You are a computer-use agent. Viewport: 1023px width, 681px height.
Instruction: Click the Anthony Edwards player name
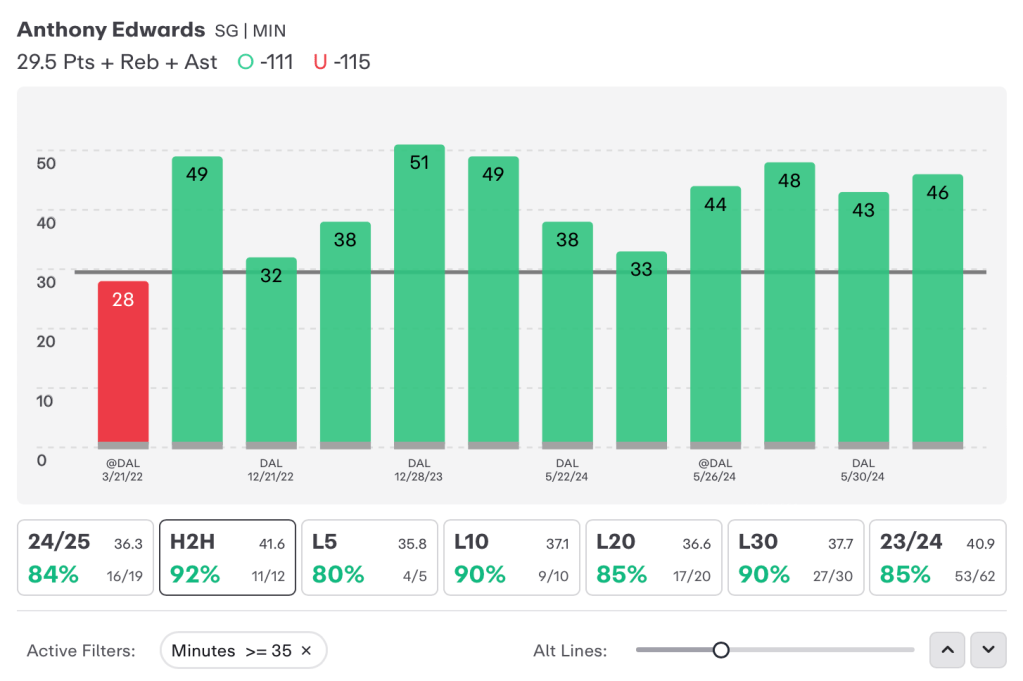[111, 30]
